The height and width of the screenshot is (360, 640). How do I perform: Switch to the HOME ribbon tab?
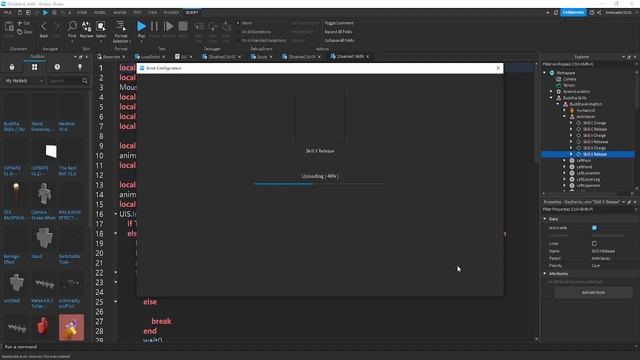[82, 13]
